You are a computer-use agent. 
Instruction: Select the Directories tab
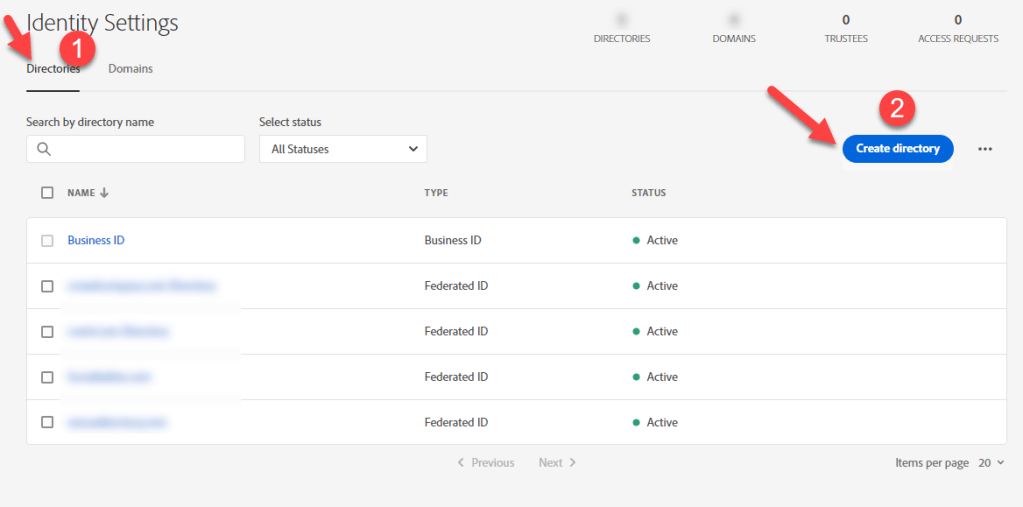[53, 69]
